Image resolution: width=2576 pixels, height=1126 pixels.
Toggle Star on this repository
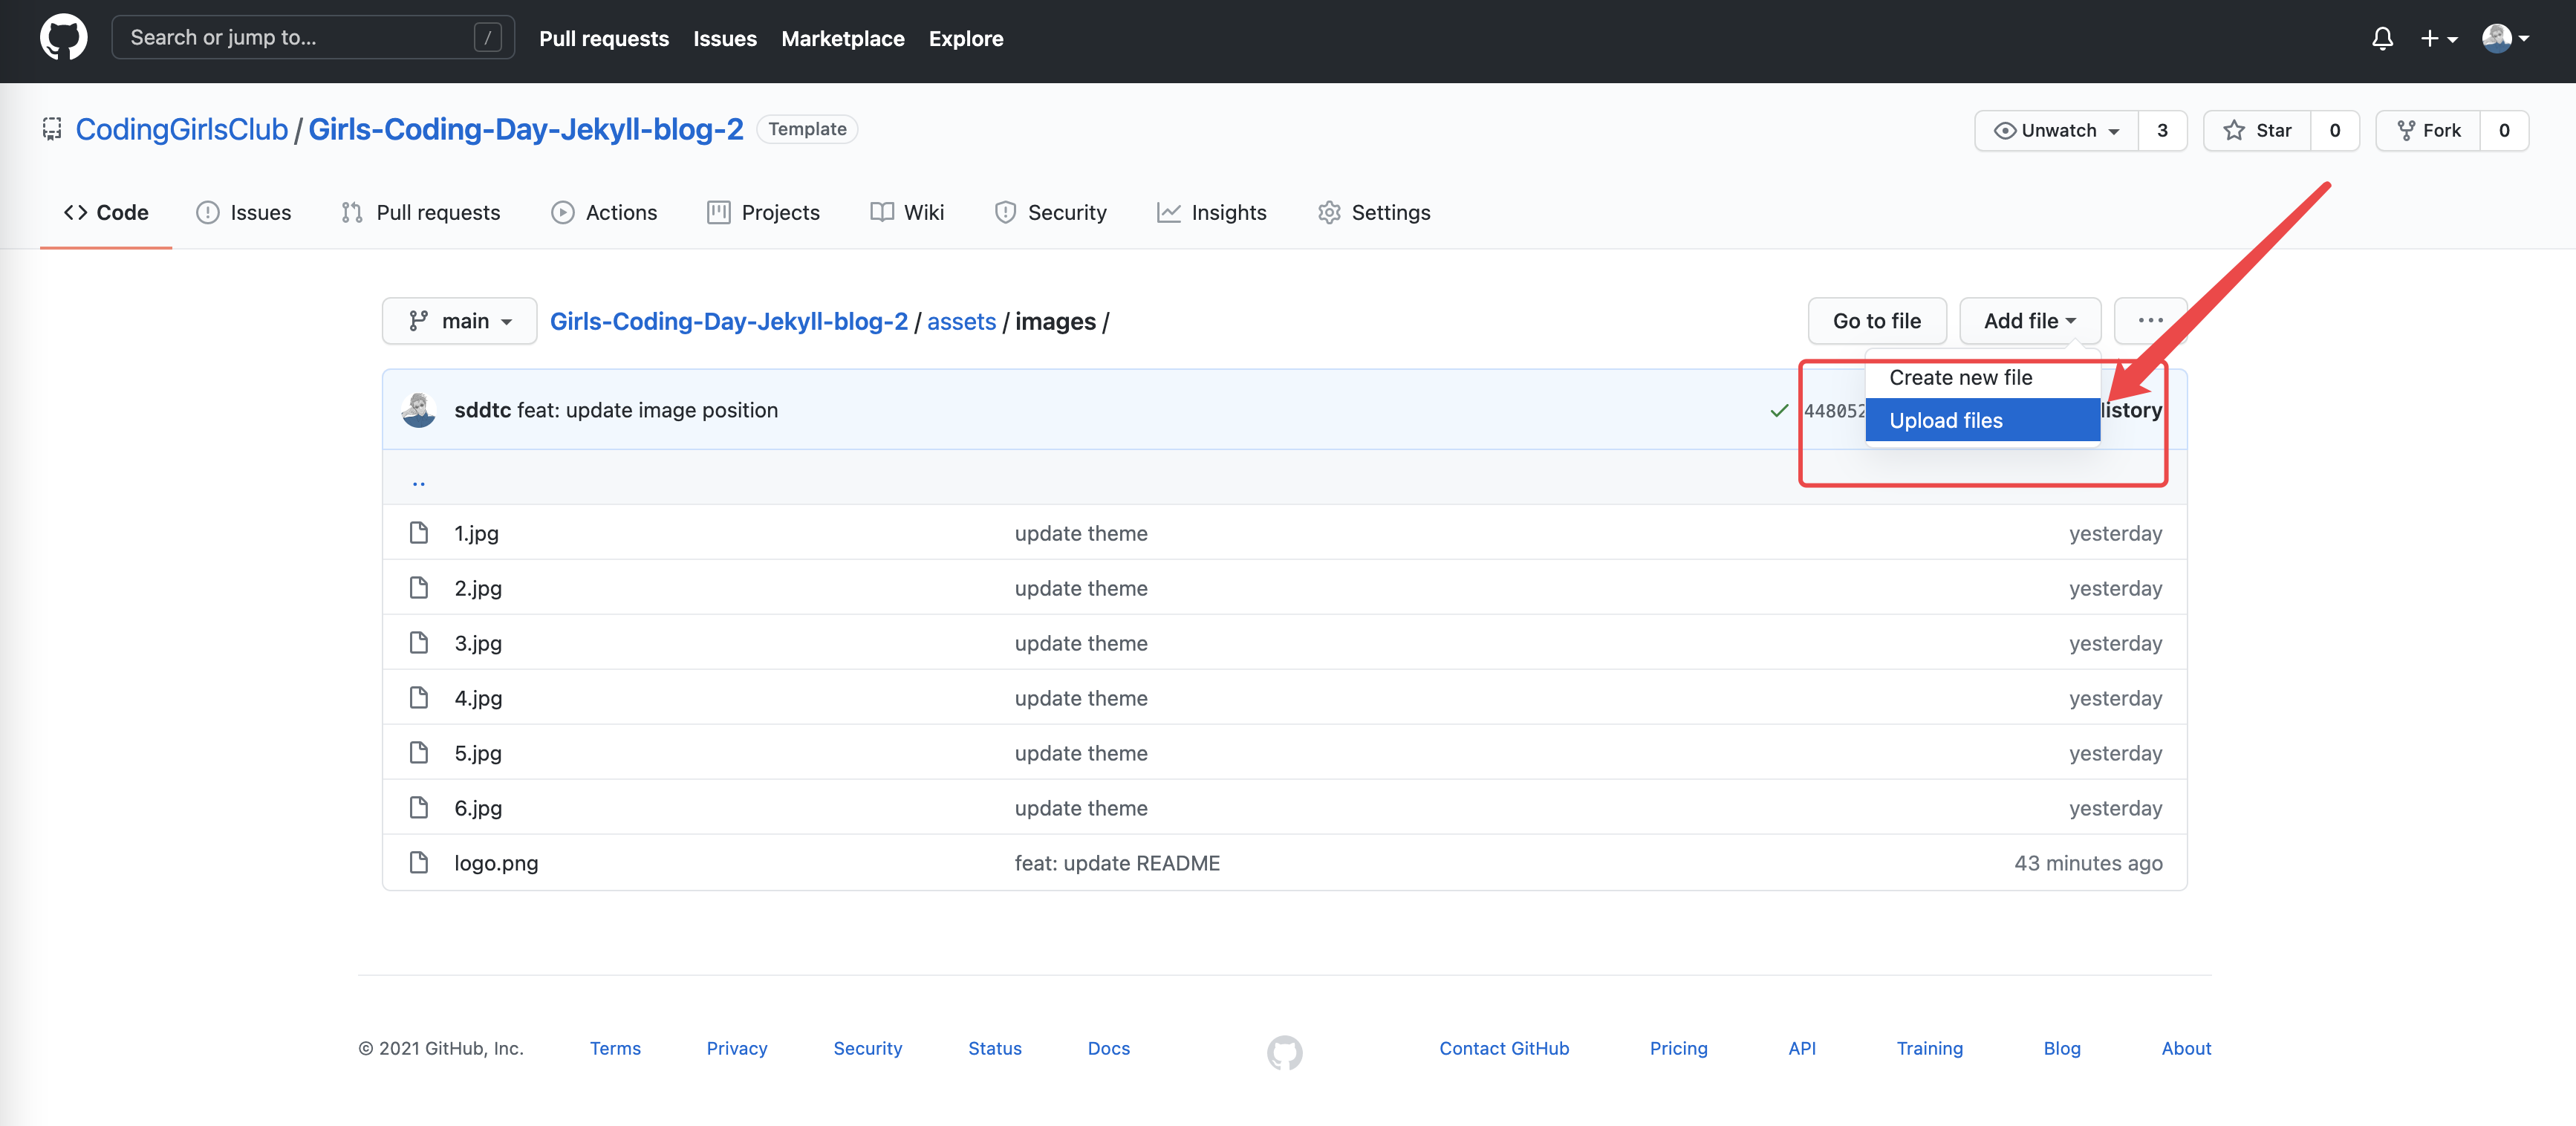pyautogui.click(x=2257, y=131)
